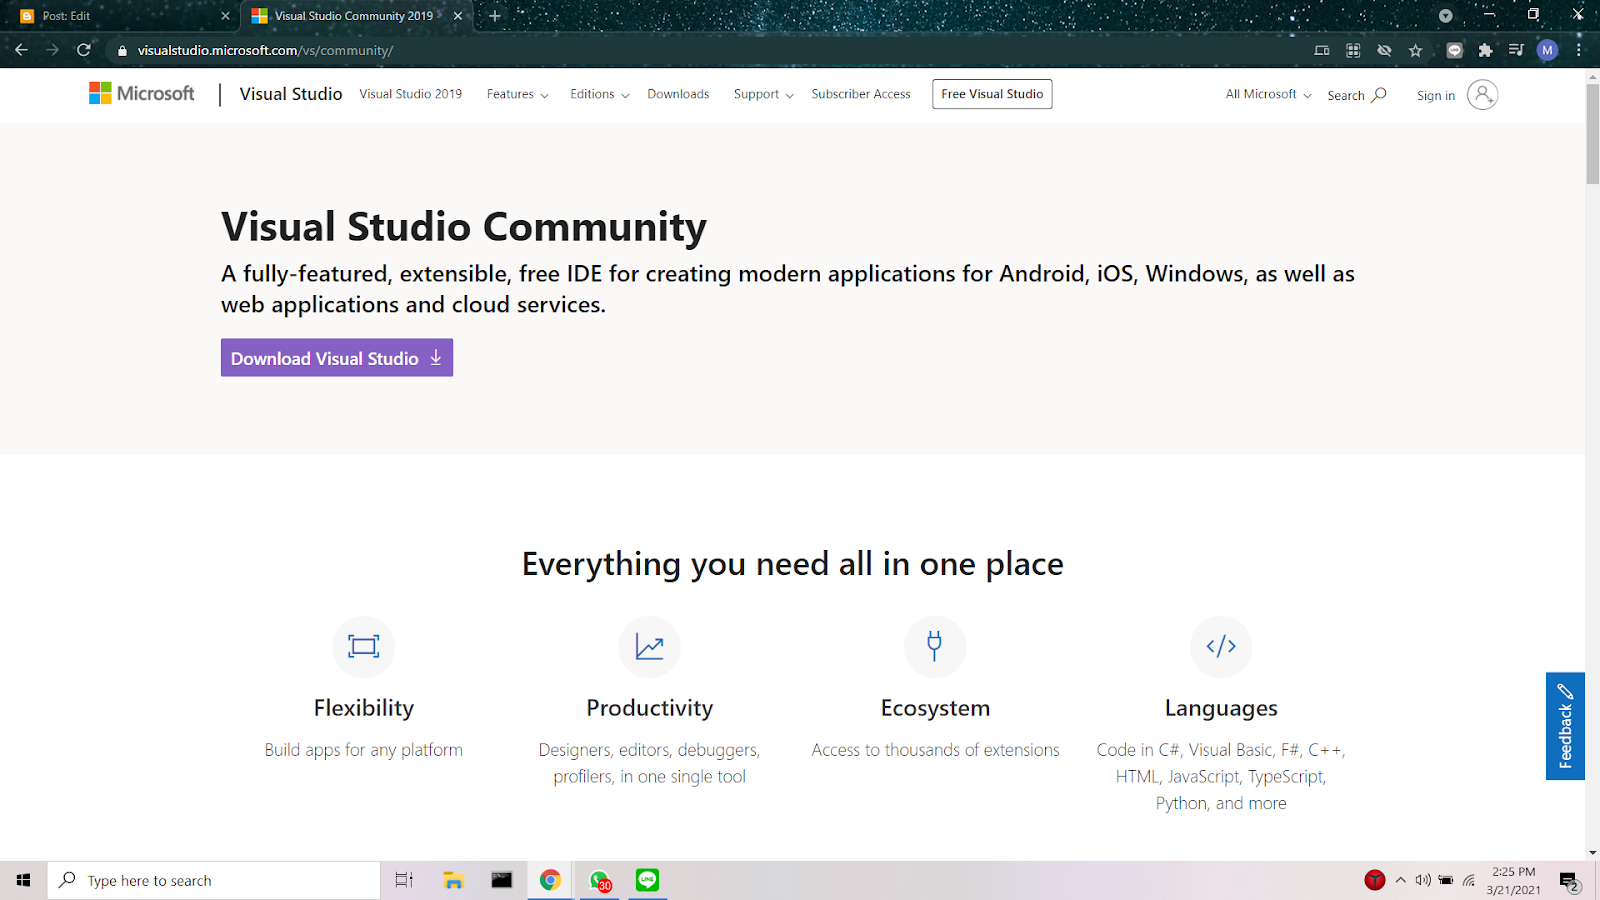Click the Microsoft logo in the header

point(142,93)
